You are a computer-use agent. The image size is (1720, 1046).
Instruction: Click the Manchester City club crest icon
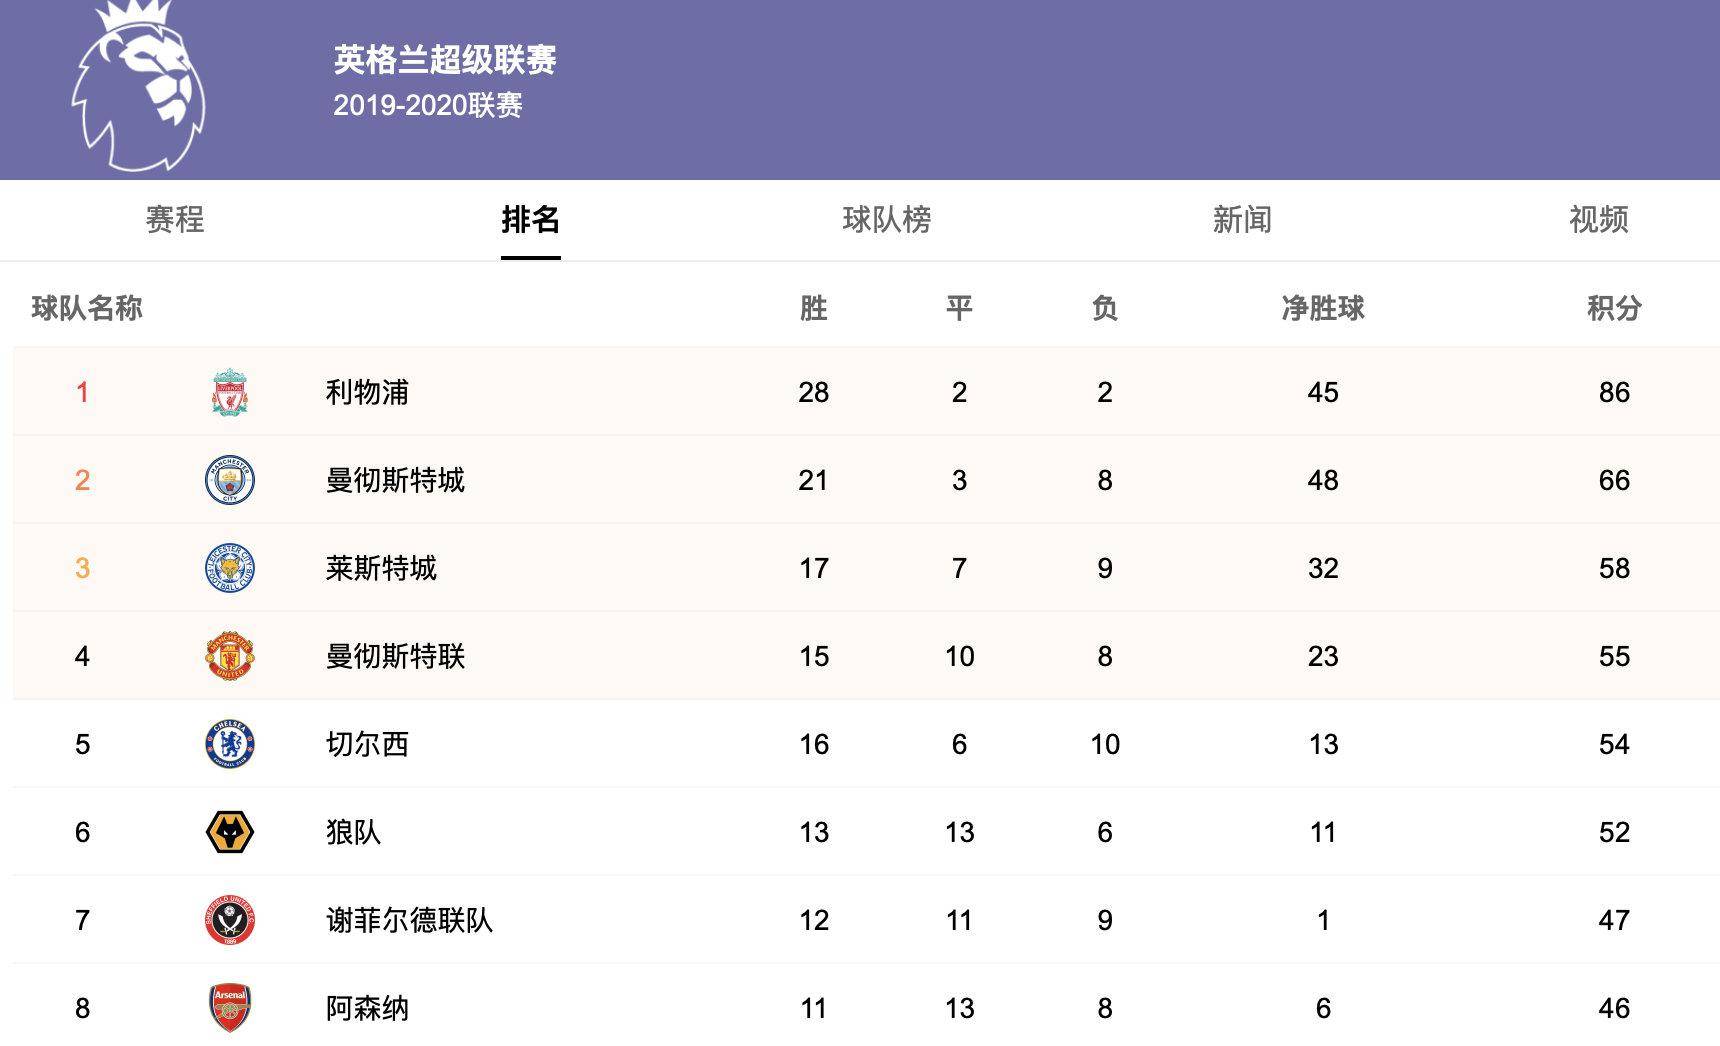pyautogui.click(x=228, y=480)
